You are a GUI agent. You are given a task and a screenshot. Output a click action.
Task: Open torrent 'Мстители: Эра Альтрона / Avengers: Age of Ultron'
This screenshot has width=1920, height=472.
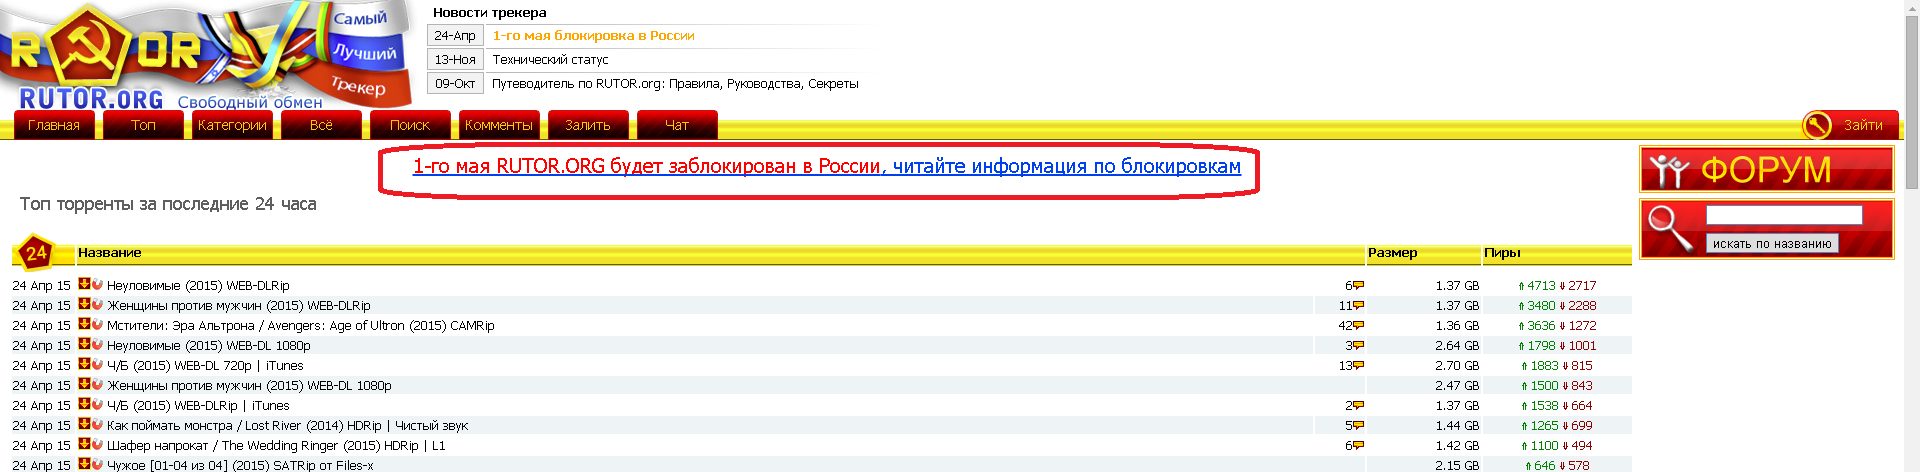(301, 325)
